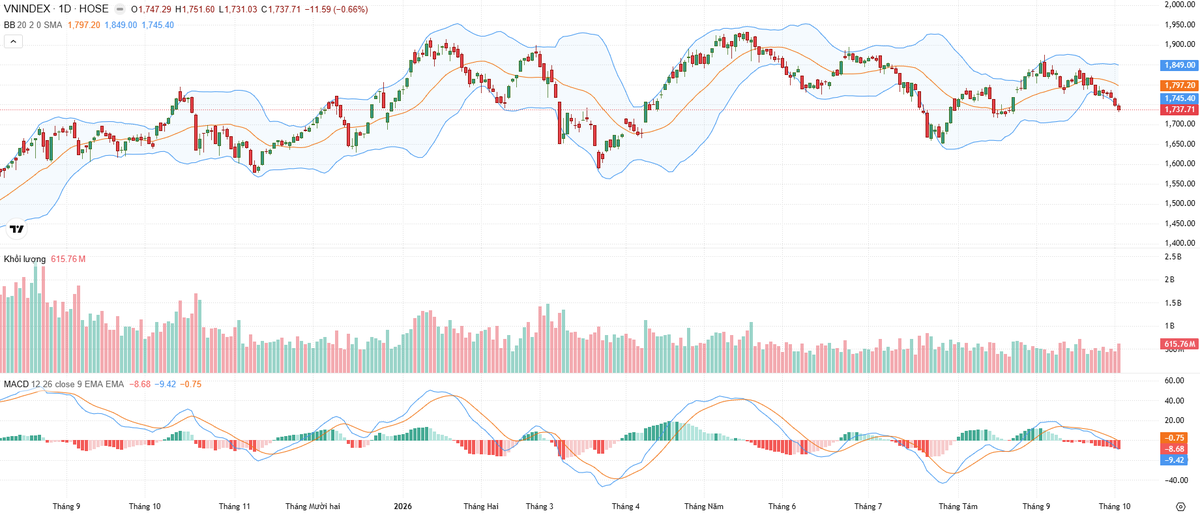
Task: Click the low price L1,731.03
Action: point(237,9)
